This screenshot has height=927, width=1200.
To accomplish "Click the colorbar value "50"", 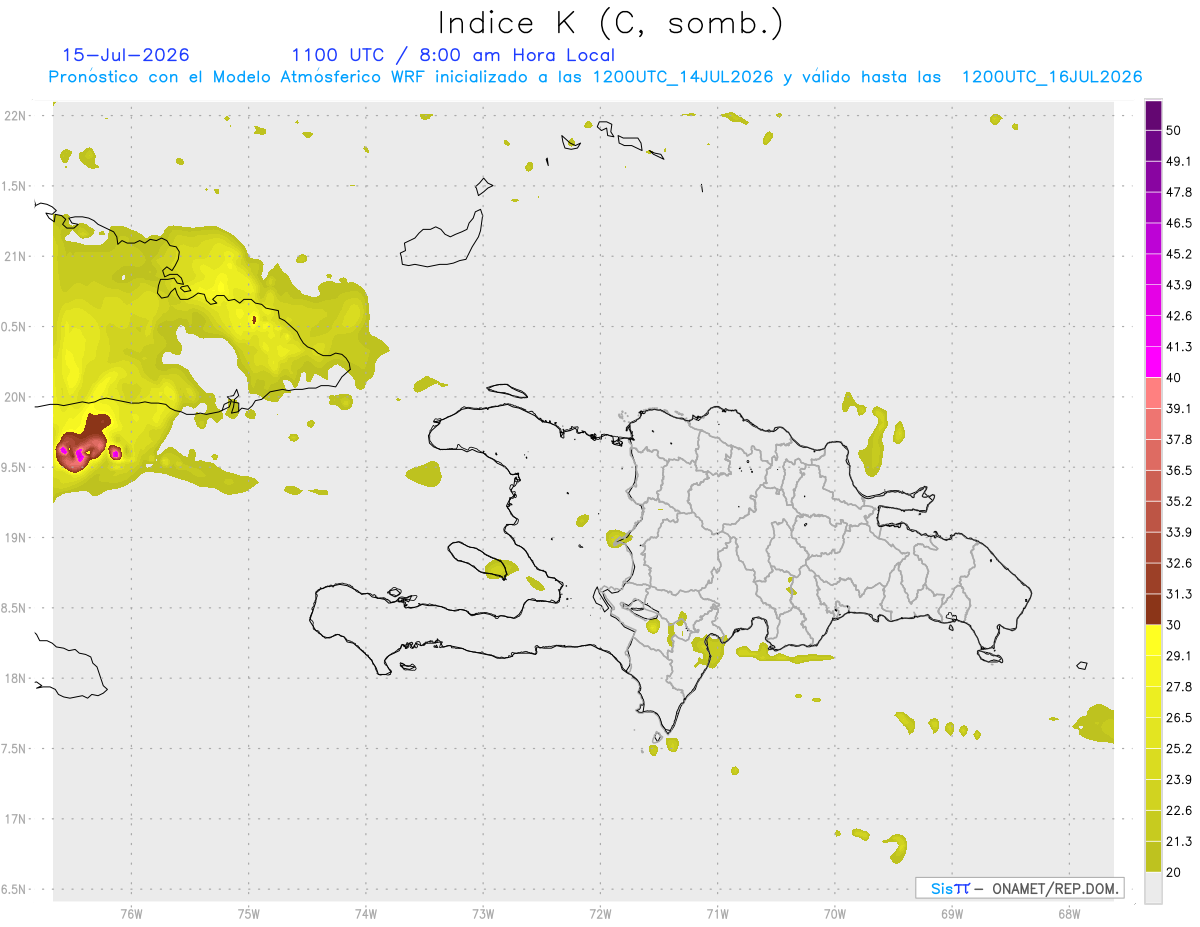I will point(1175,131).
